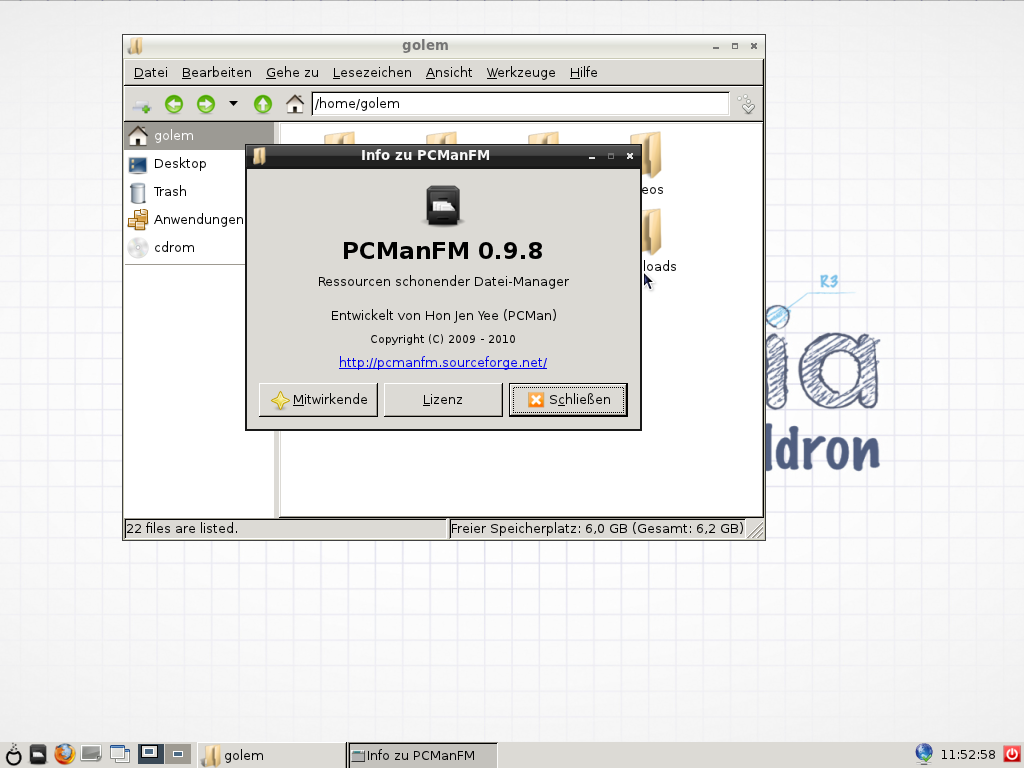1024x768 pixels.
Task: Go to parent folder with up arrow
Action: 263,104
